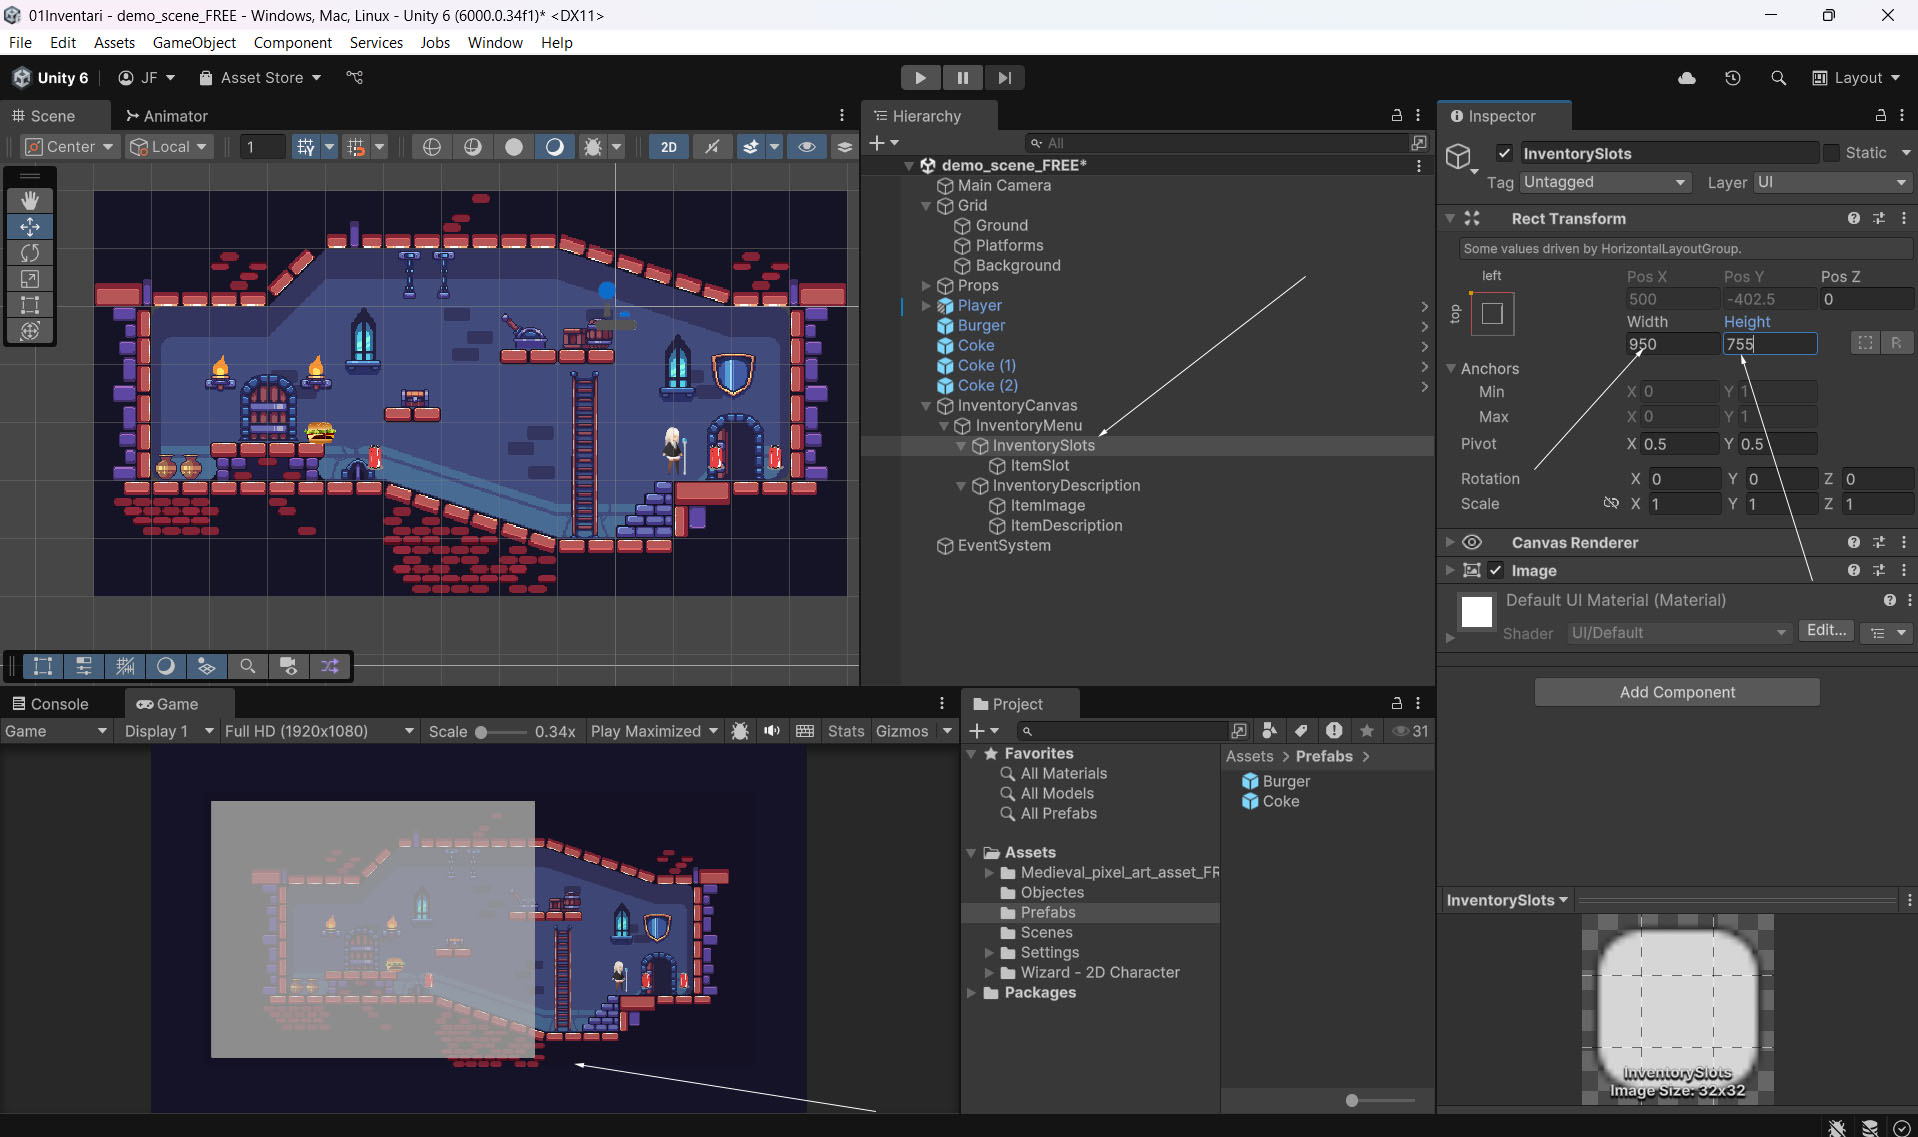Select the Hand tool in Scene view
The width and height of the screenshot is (1918, 1137).
30,200
